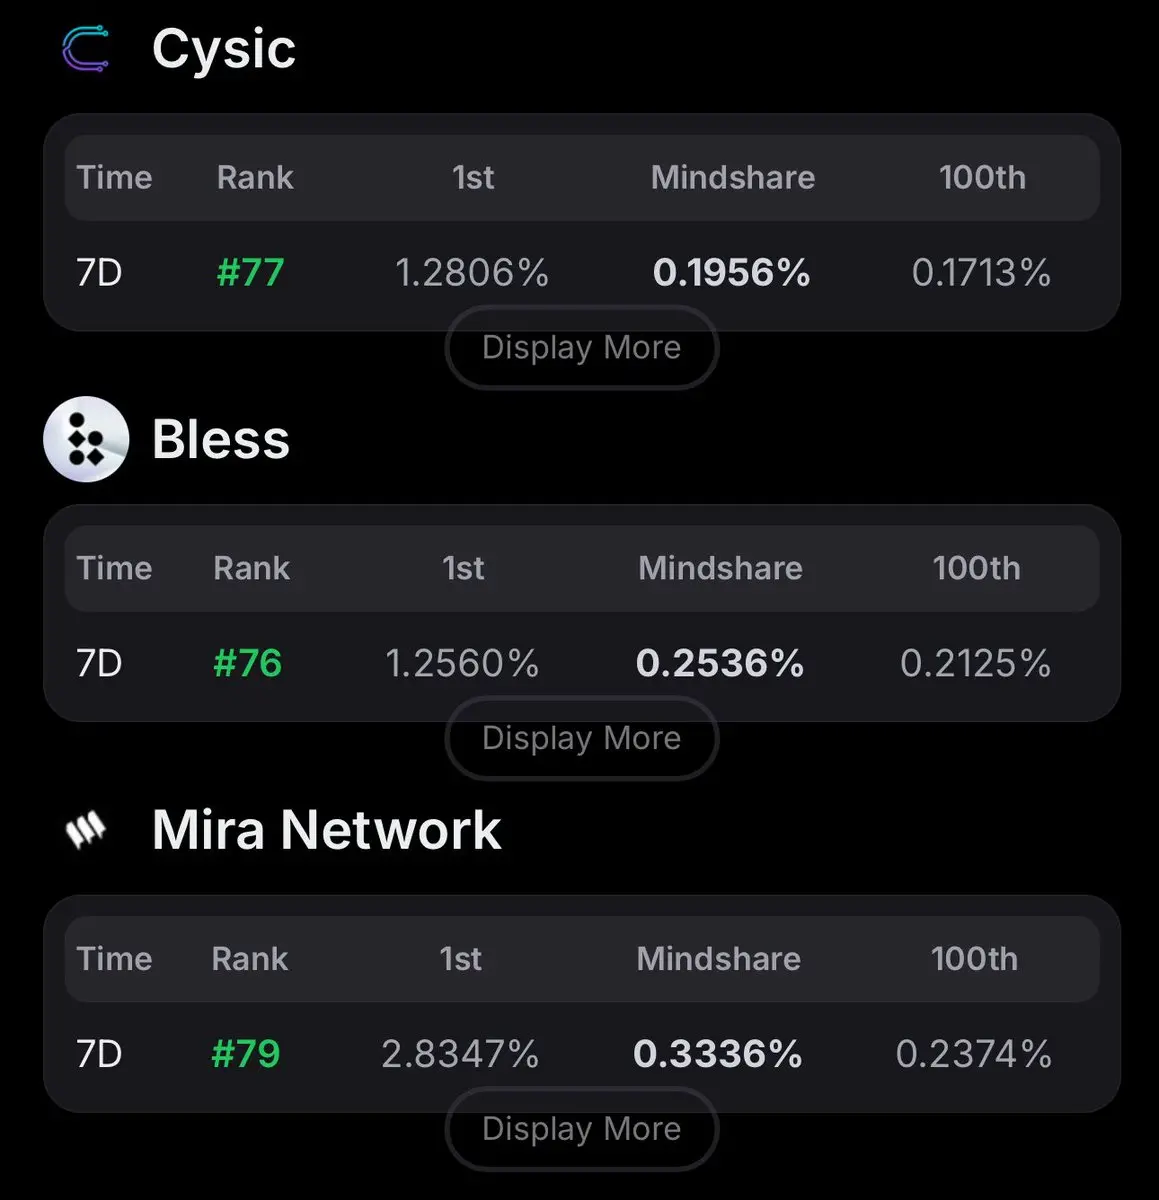Click Time column header in Cysic table
The height and width of the screenshot is (1200, 1159).
[x=115, y=177]
